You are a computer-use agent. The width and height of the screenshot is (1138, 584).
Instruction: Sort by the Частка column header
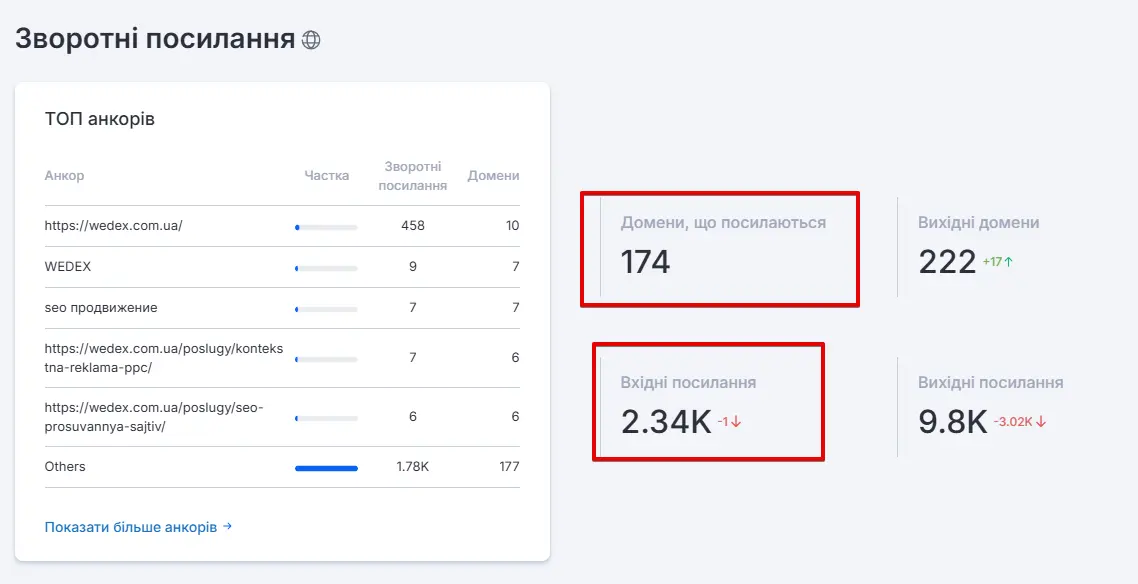326,176
